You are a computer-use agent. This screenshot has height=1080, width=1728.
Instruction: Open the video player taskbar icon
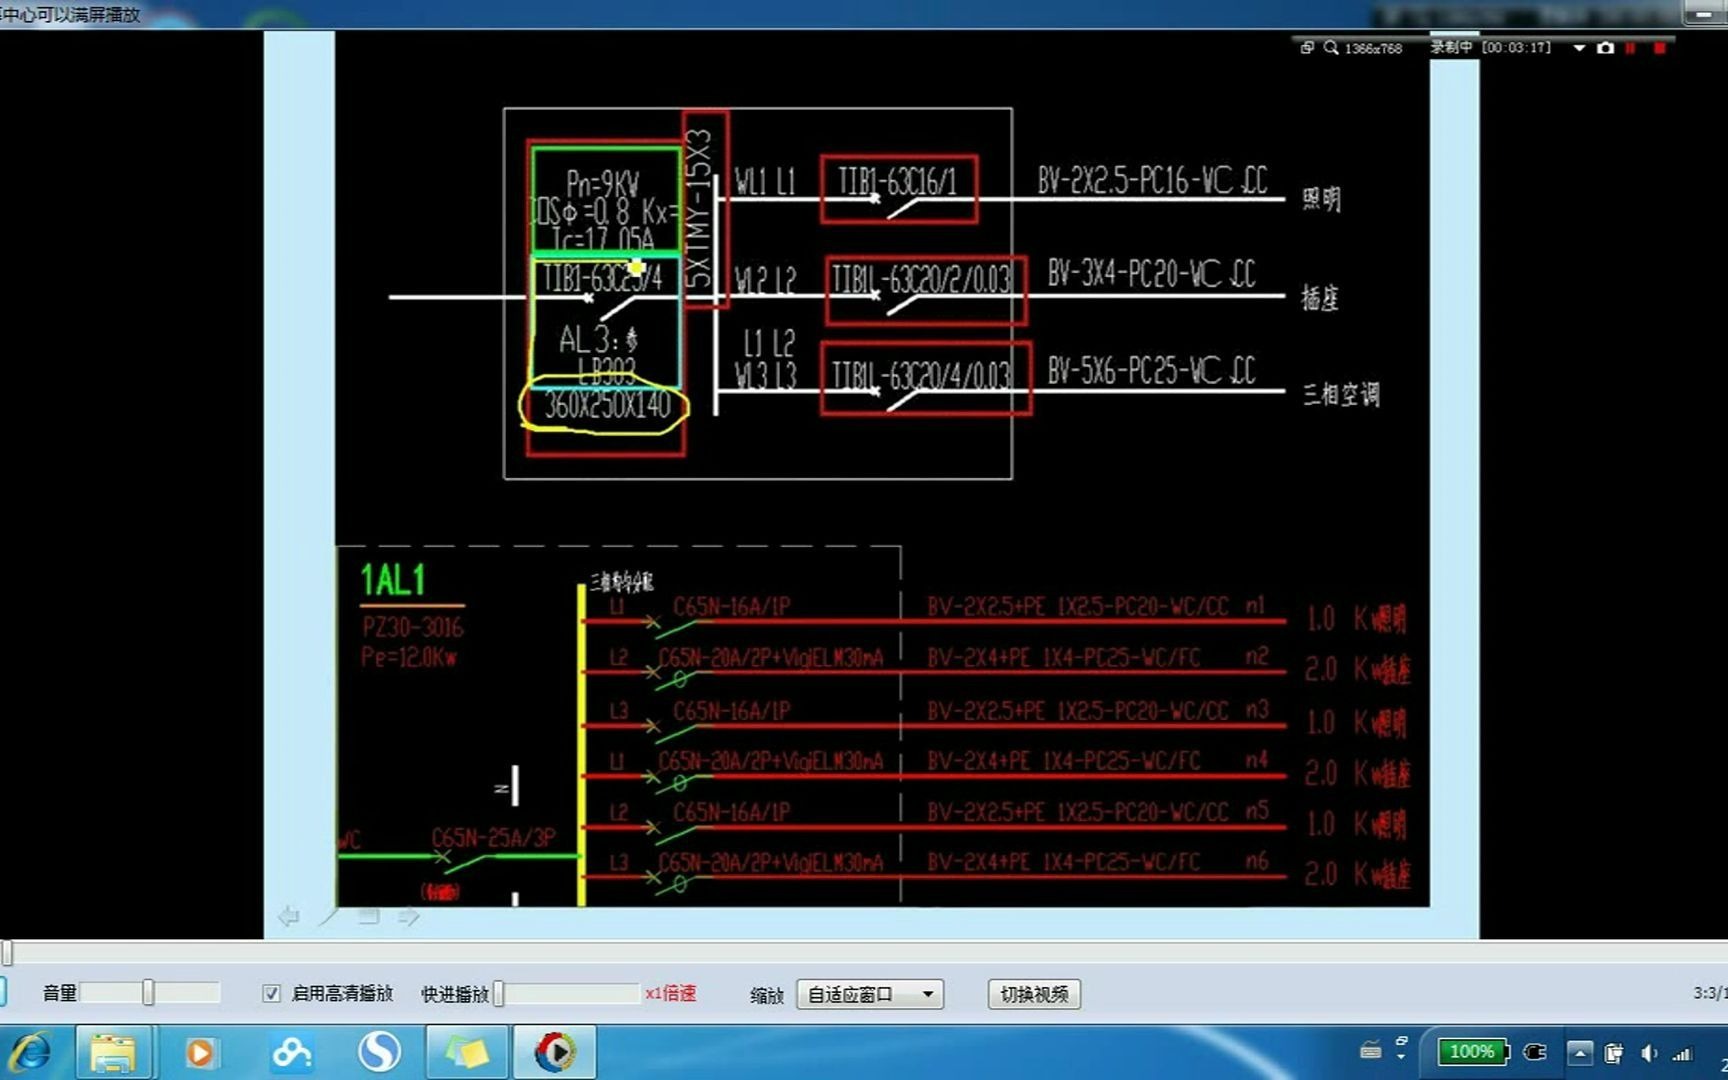point(555,1052)
